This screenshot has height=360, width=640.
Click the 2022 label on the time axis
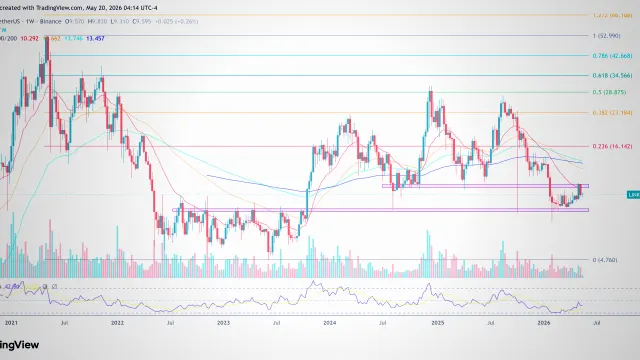click(x=117, y=323)
